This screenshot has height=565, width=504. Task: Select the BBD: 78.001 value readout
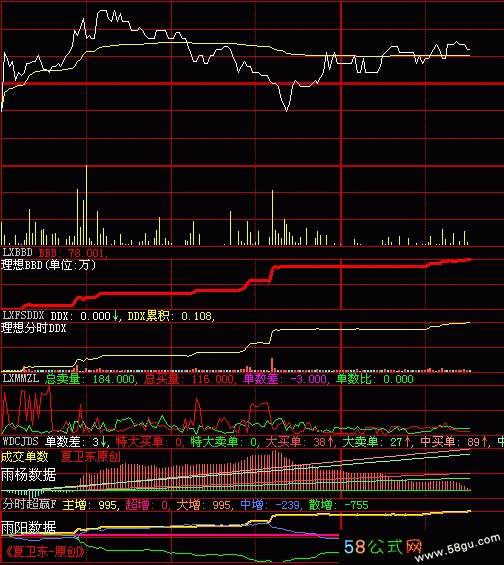[73, 253]
